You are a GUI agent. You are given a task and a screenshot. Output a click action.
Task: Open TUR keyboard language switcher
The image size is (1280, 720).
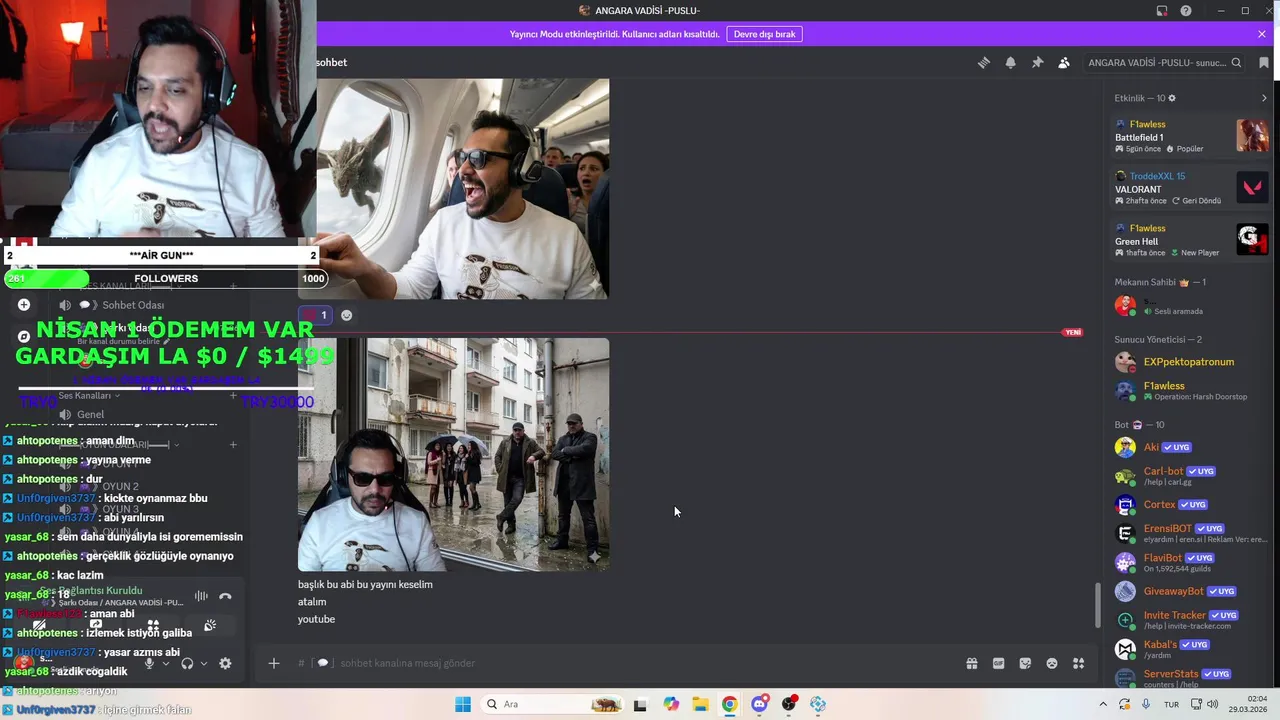pos(1171,704)
